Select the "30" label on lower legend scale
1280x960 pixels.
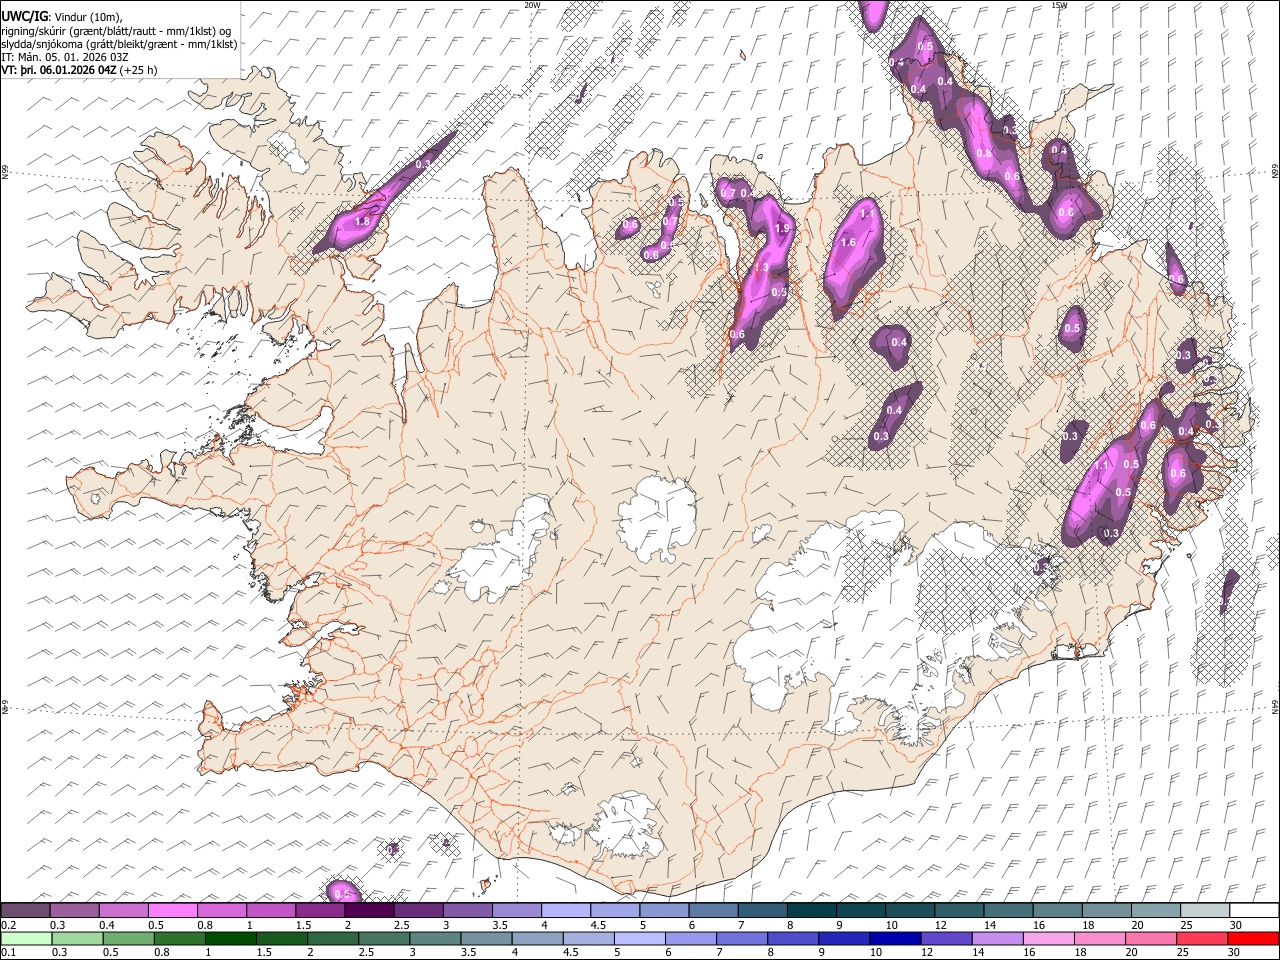[x=1236, y=953]
